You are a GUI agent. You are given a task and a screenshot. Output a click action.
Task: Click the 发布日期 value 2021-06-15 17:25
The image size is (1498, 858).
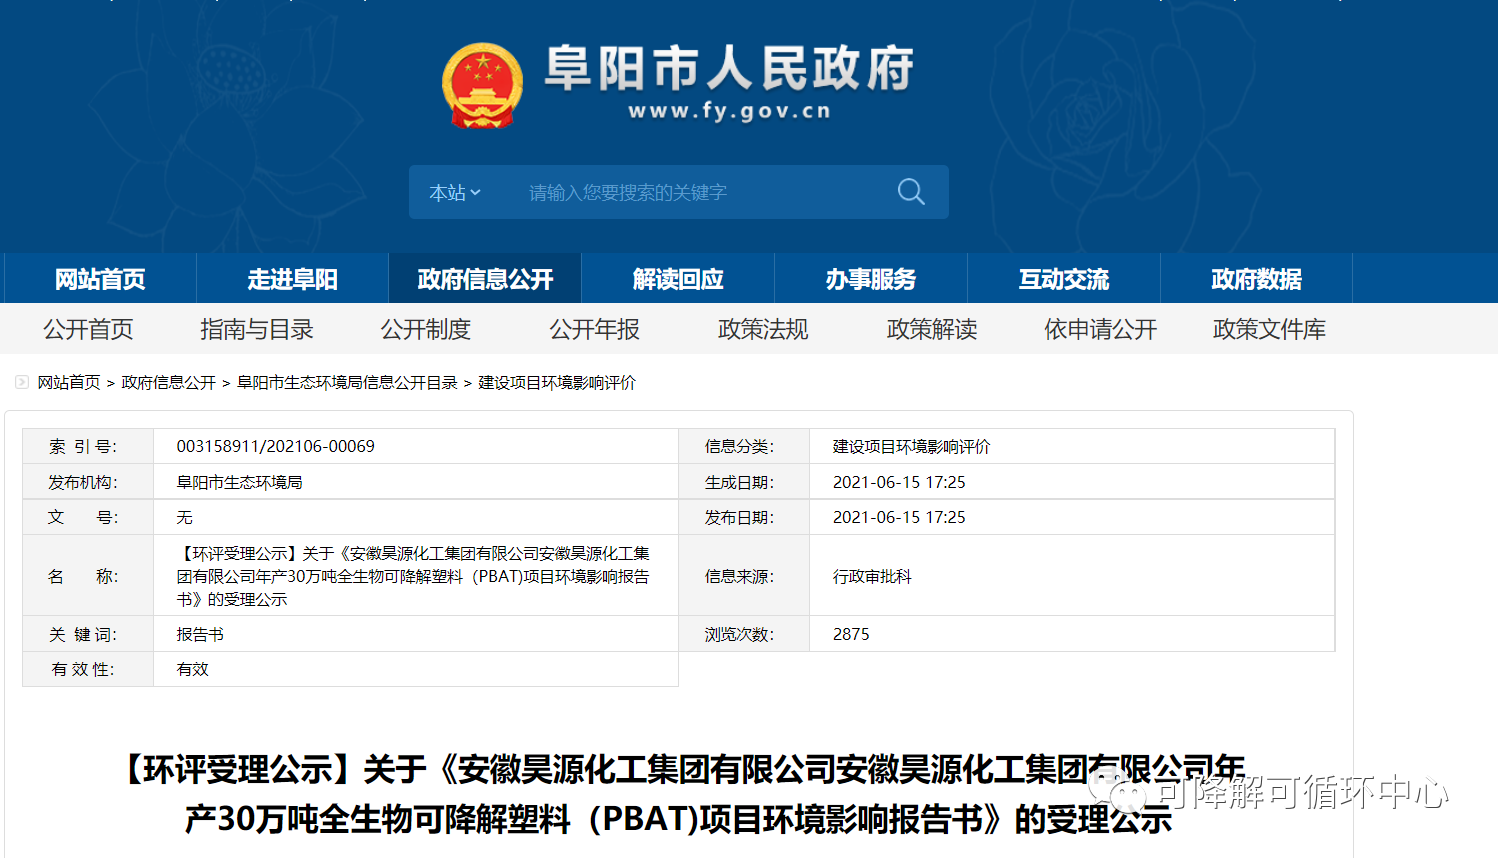pos(899,517)
